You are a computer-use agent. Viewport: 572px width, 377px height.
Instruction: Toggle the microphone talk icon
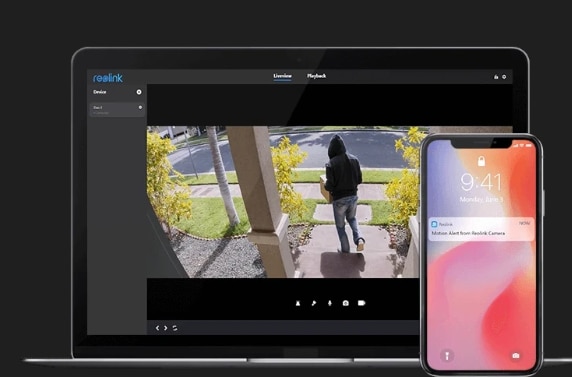pyautogui.click(x=330, y=303)
